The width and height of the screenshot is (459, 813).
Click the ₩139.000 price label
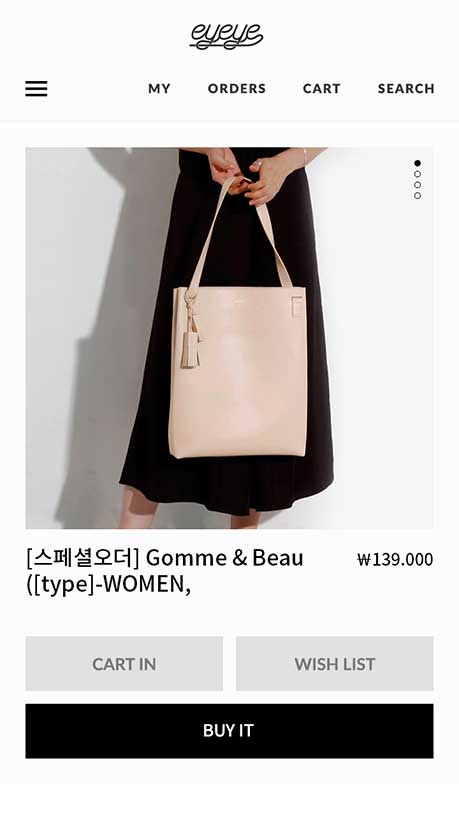[395, 559]
